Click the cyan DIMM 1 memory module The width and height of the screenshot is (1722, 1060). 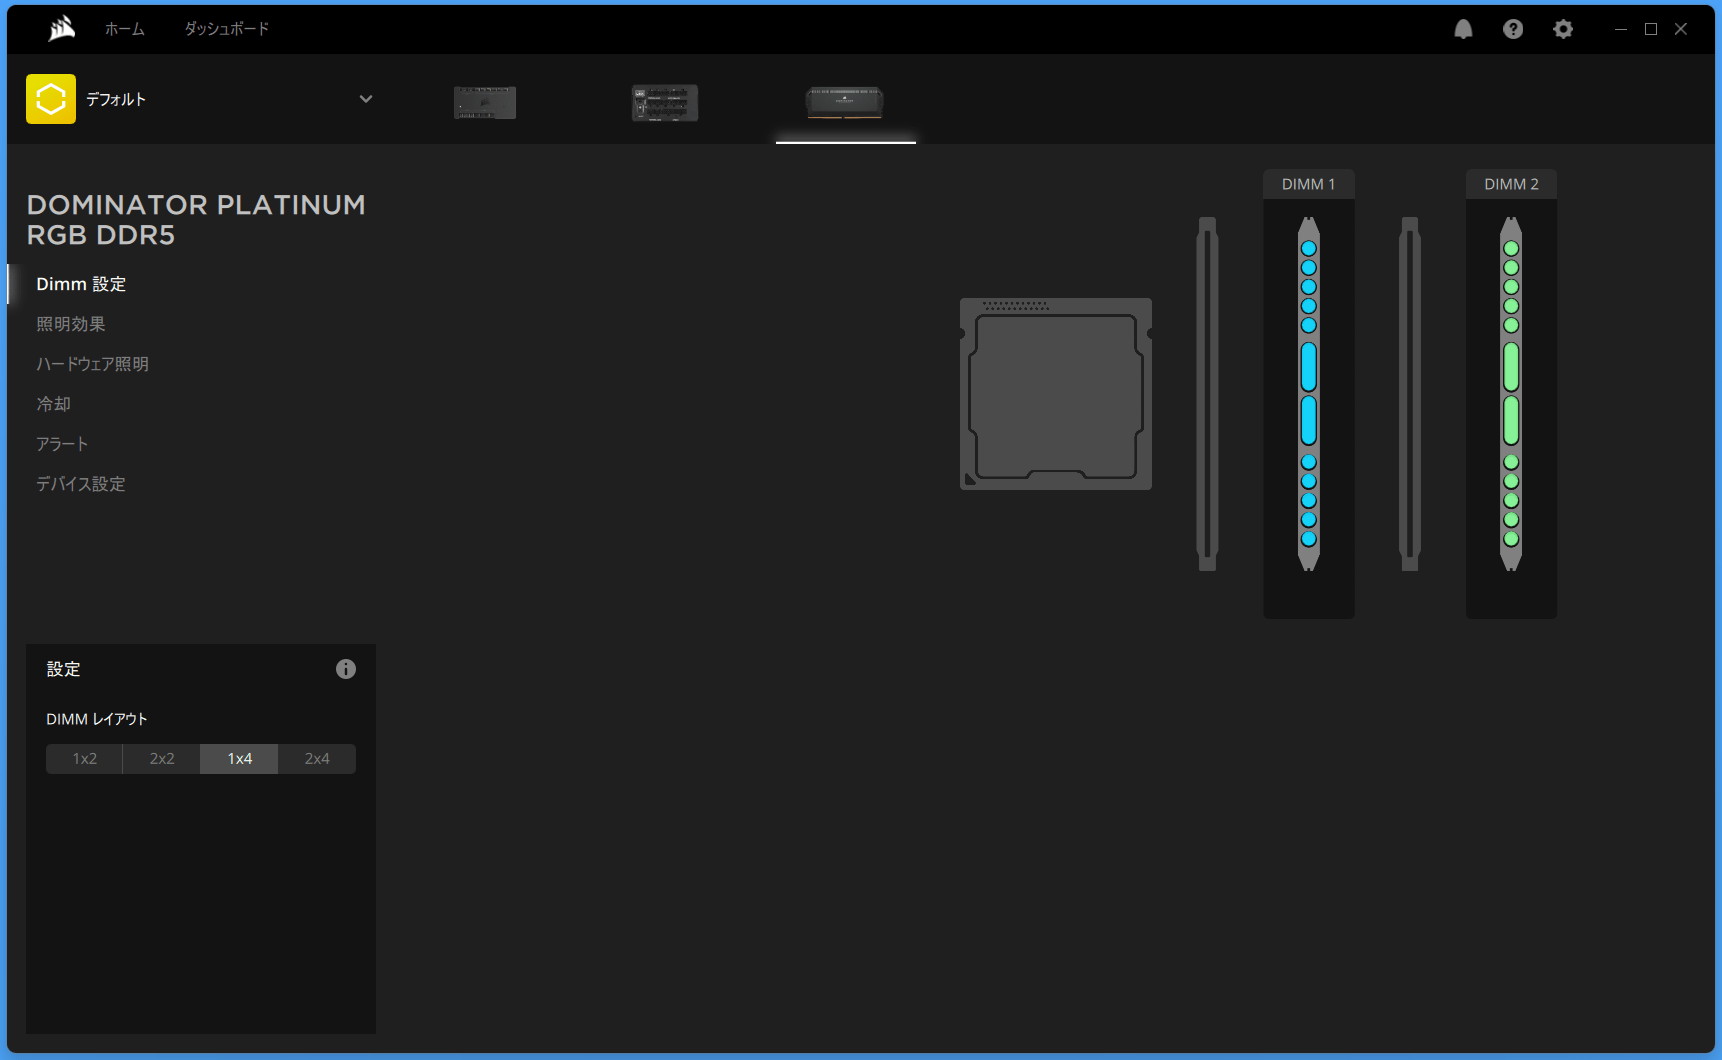1309,394
